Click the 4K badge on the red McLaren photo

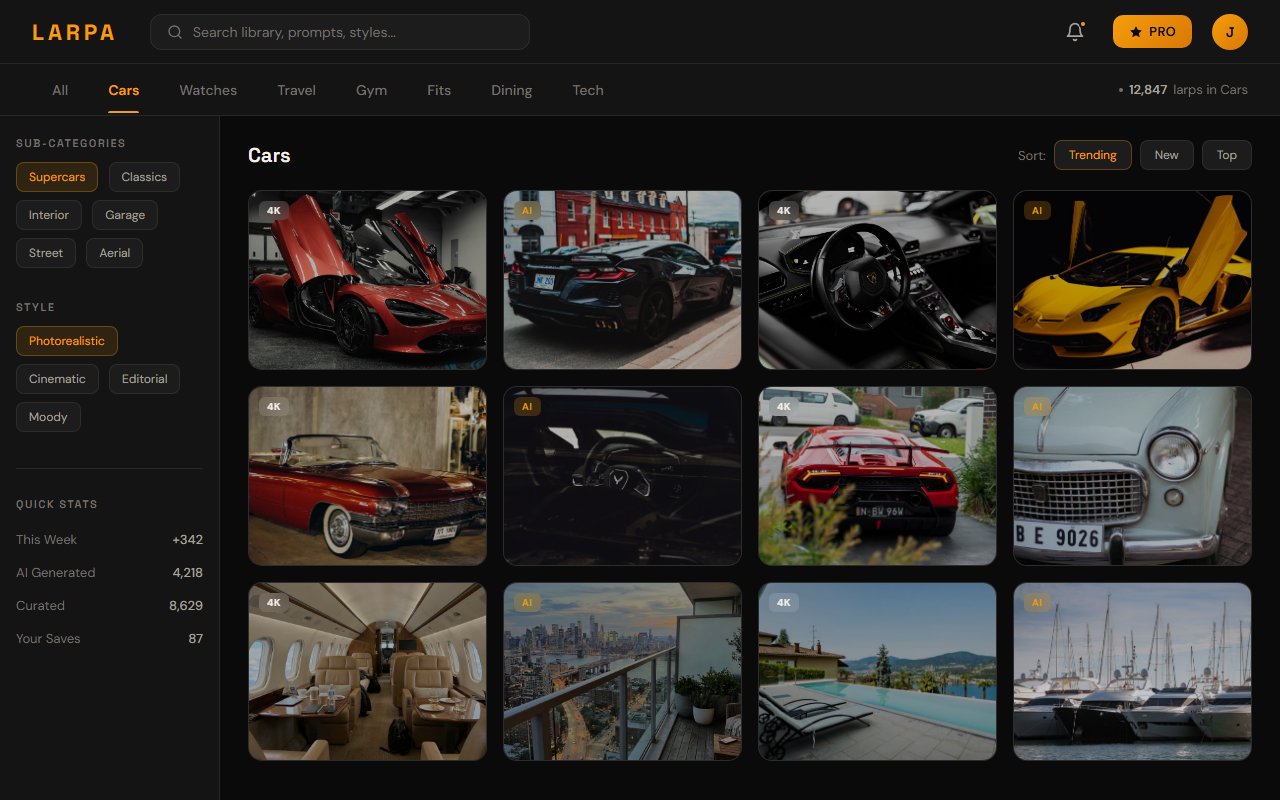click(273, 210)
